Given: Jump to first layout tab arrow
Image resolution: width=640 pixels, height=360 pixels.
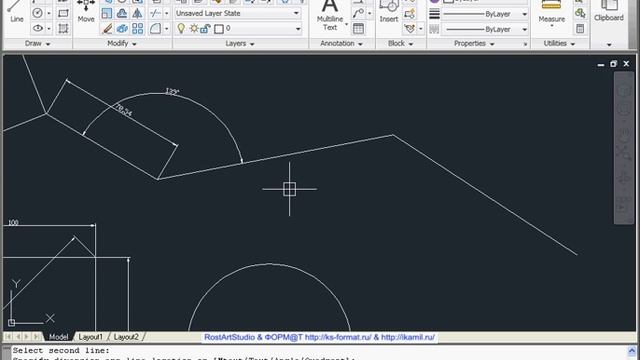Looking at the screenshot, I should pyautogui.click(x=8, y=336).
